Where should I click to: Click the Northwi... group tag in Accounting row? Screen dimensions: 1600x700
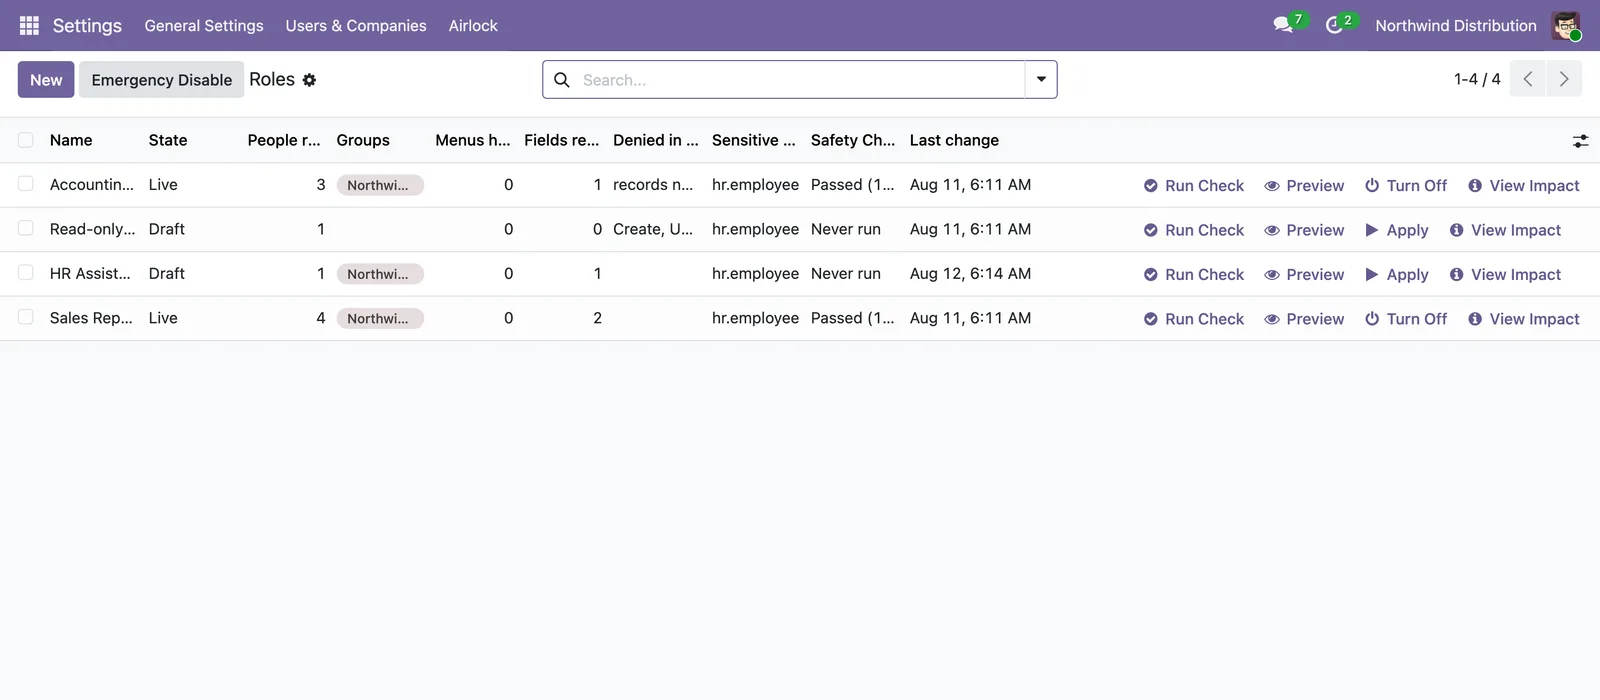pyautogui.click(x=380, y=185)
